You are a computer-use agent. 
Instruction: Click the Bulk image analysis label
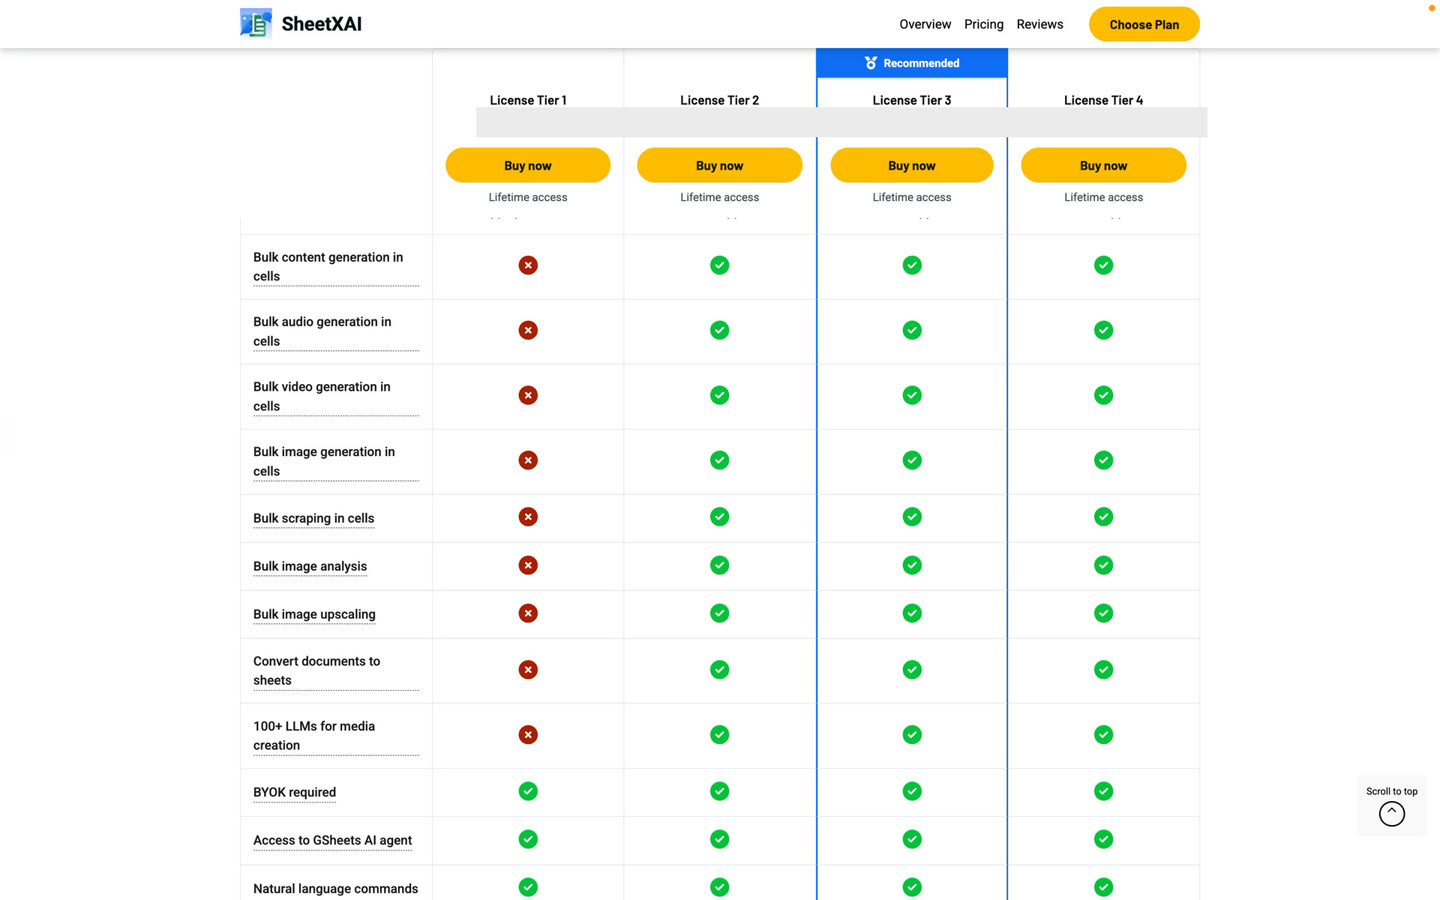tap(310, 566)
